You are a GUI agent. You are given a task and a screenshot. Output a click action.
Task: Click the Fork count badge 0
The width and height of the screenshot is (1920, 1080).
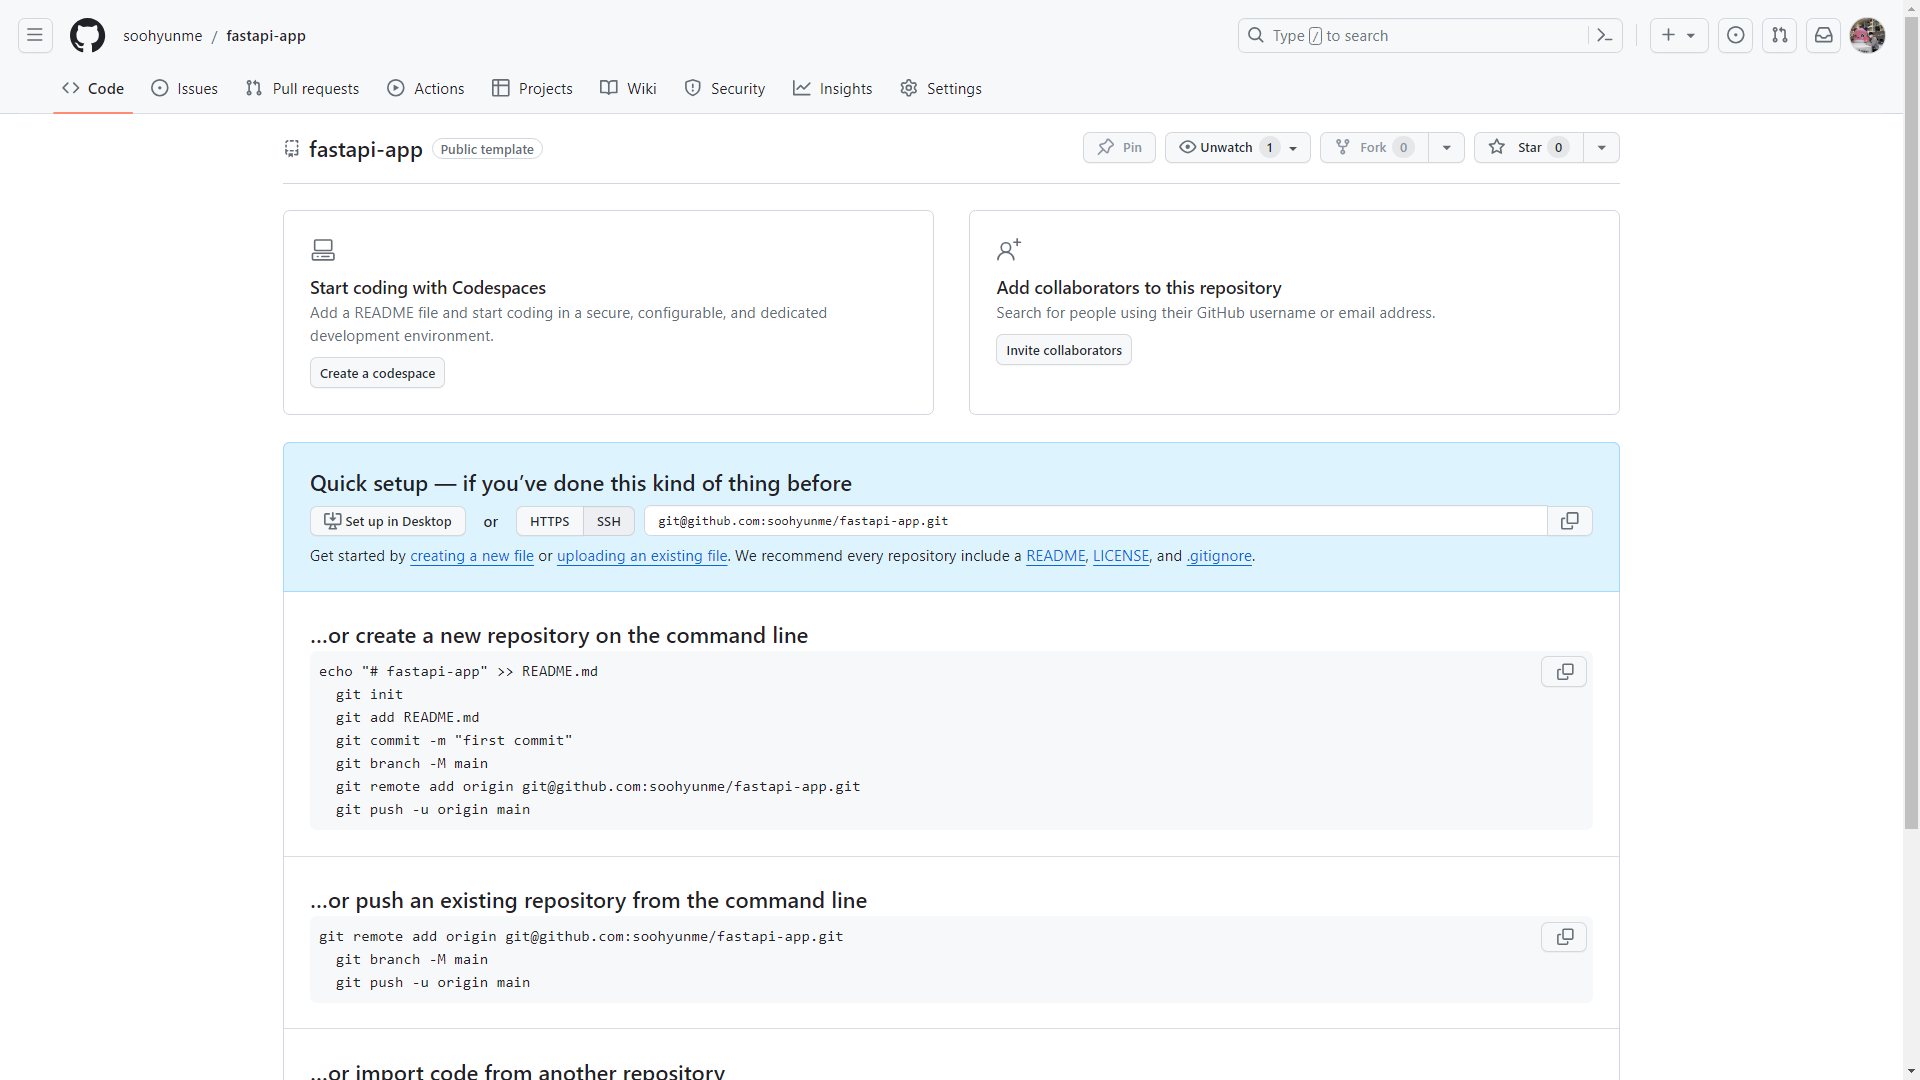point(1403,148)
